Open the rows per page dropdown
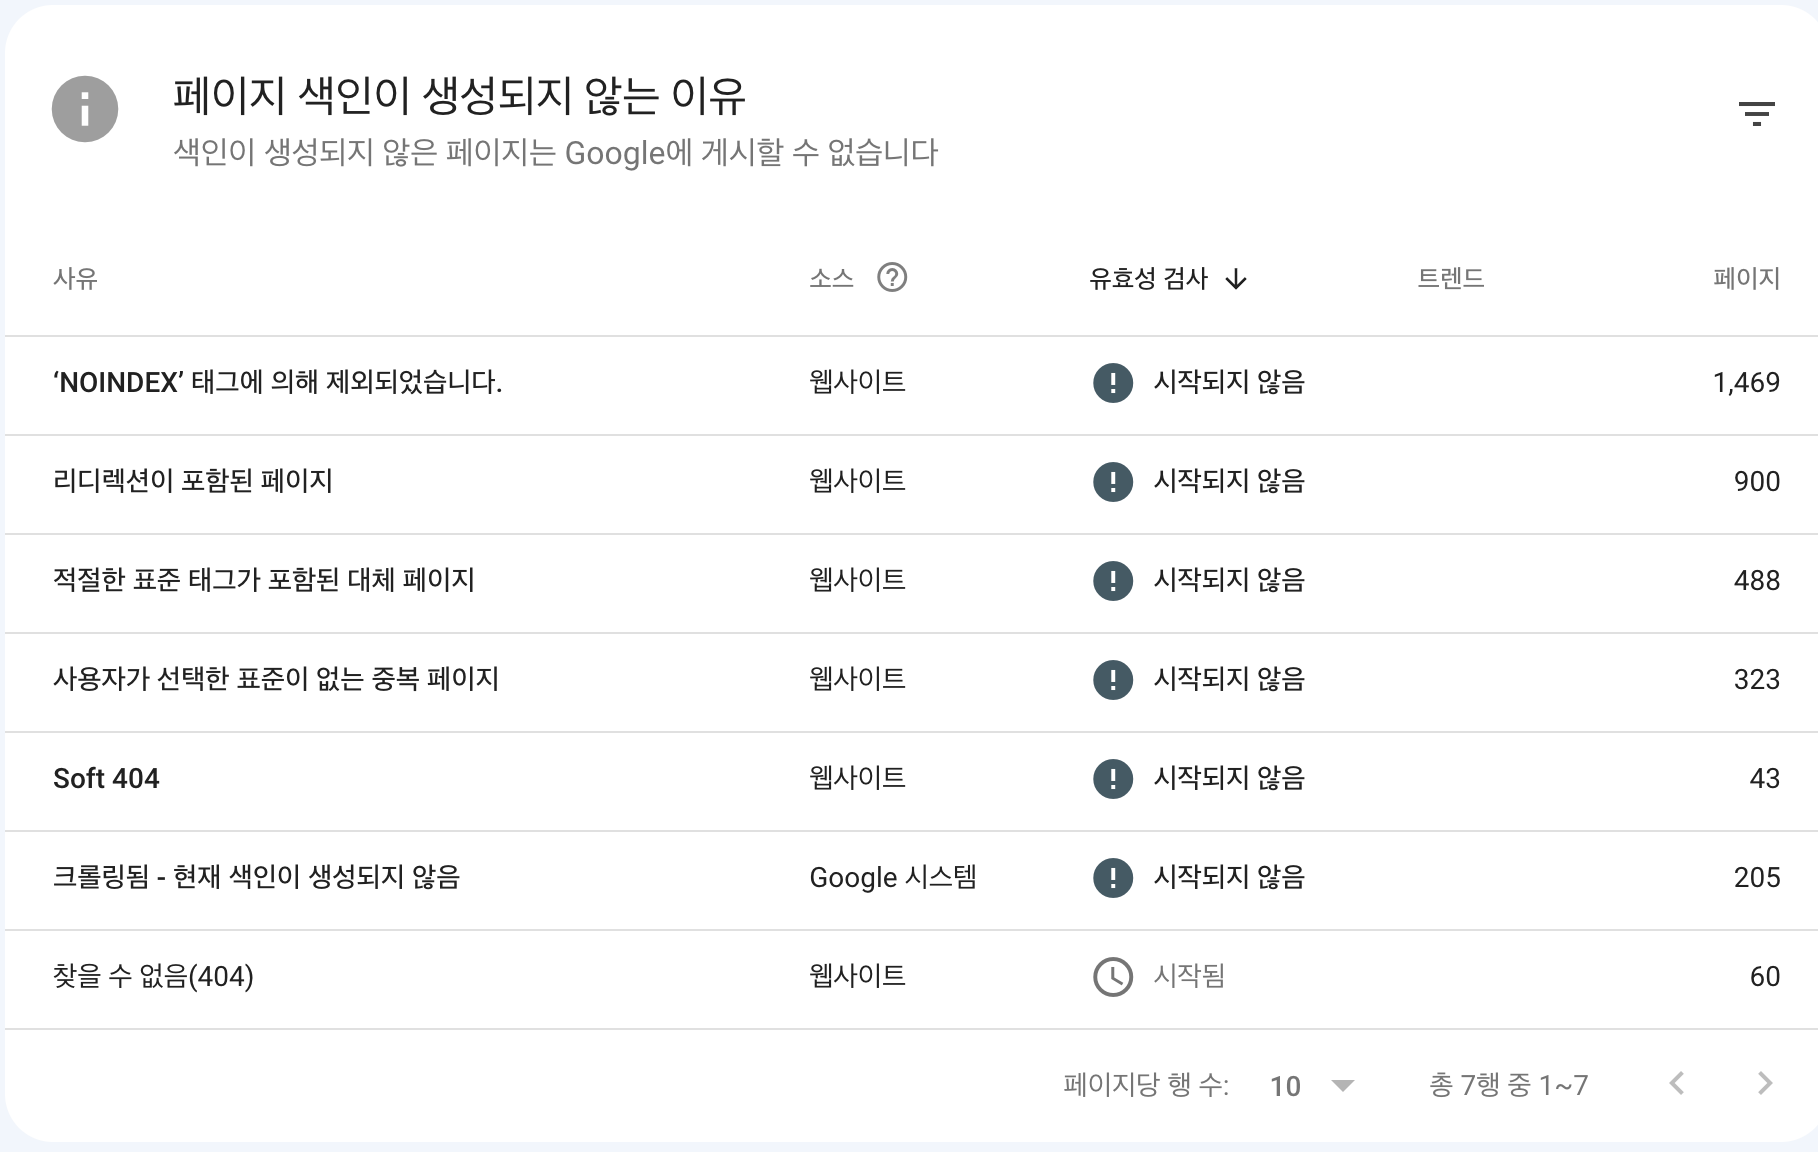This screenshot has width=1818, height=1152. pos(1311,1085)
